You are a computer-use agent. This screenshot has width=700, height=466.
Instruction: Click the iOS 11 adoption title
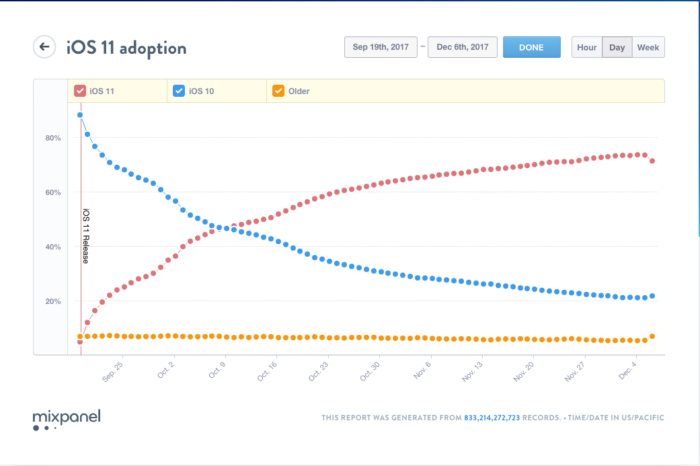pyautogui.click(x=126, y=48)
